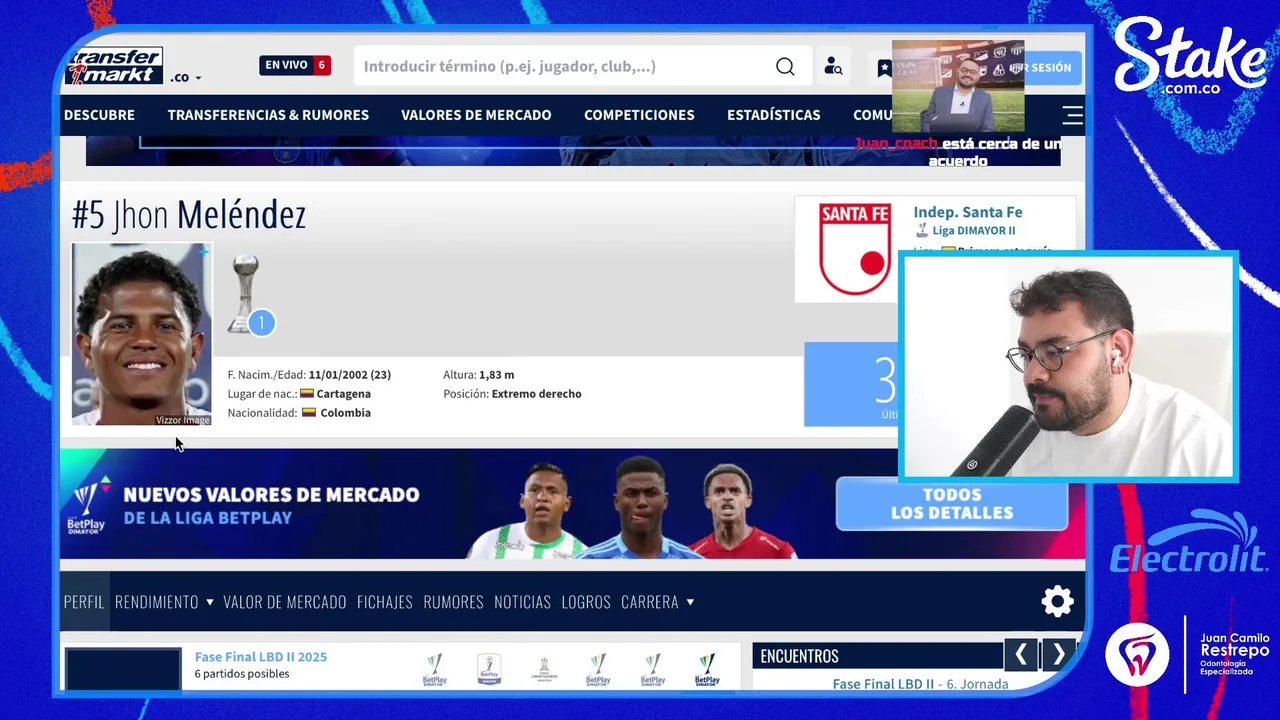The image size is (1280, 720).
Task: Click the Transfermarkt logo
Action: [113, 66]
